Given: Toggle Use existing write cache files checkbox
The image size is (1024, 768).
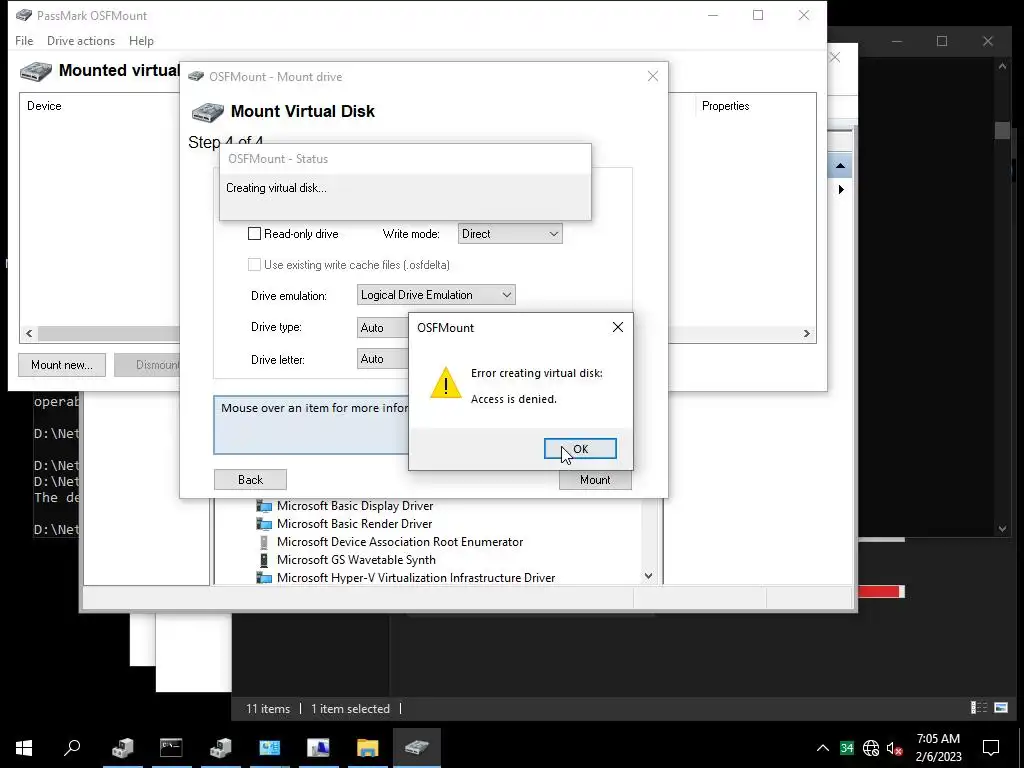Looking at the screenshot, I should click(x=255, y=264).
